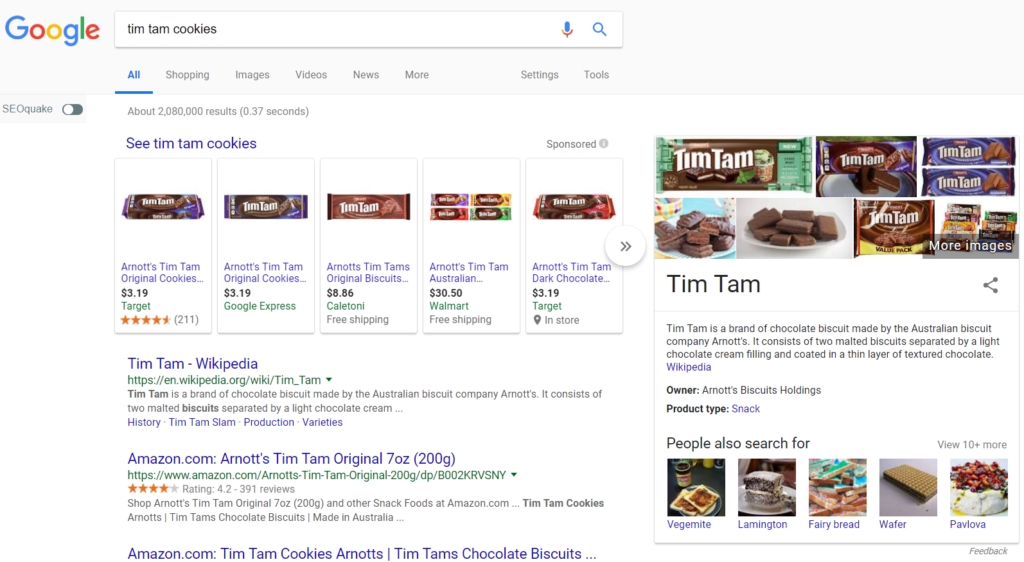This screenshot has width=1024, height=562.
Task: Click the Amazon result star rating
Action: [x=153, y=489]
